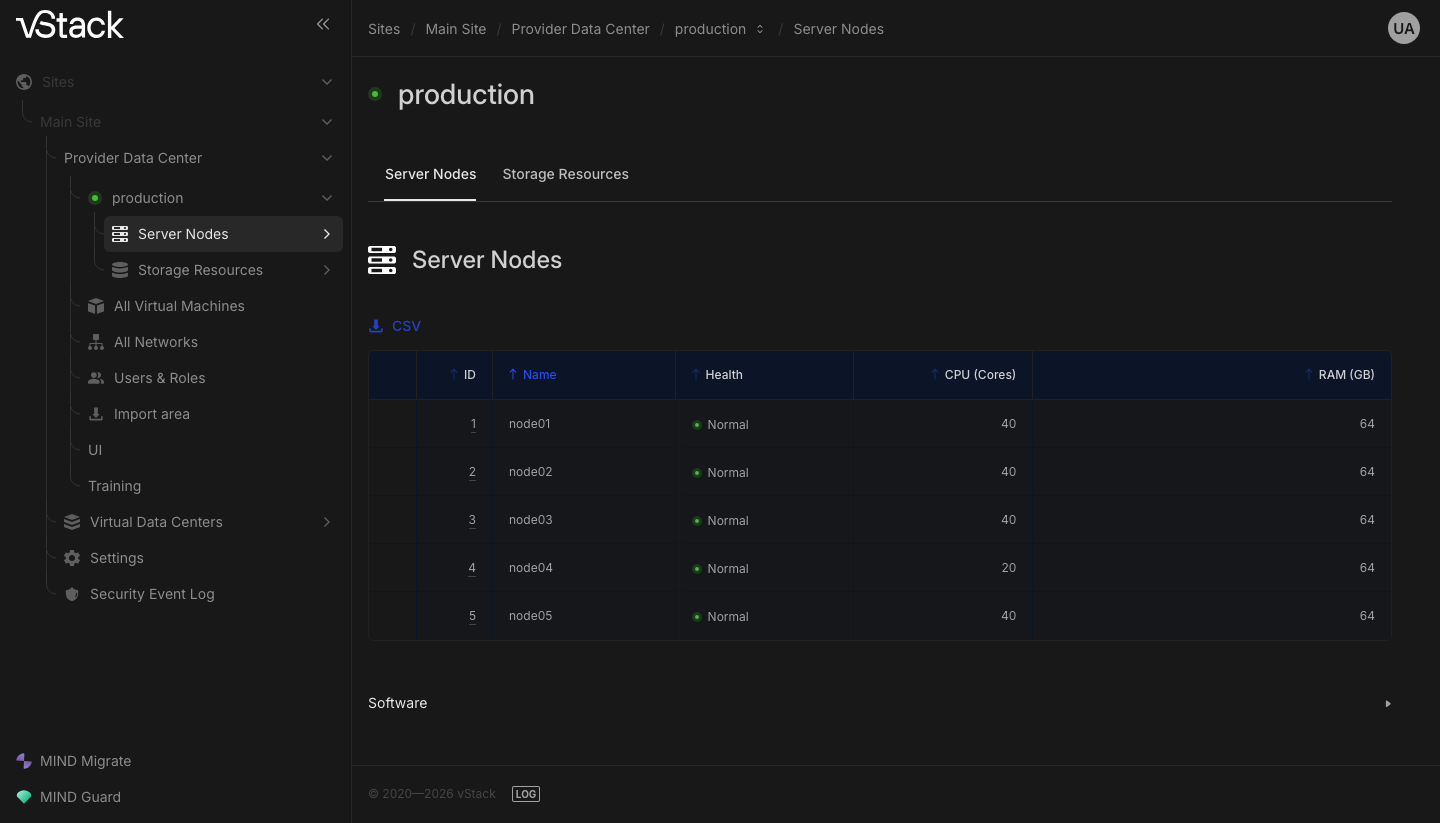Click the All Virtual Machines cube icon
This screenshot has height=823, width=1440.
click(x=96, y=306)
